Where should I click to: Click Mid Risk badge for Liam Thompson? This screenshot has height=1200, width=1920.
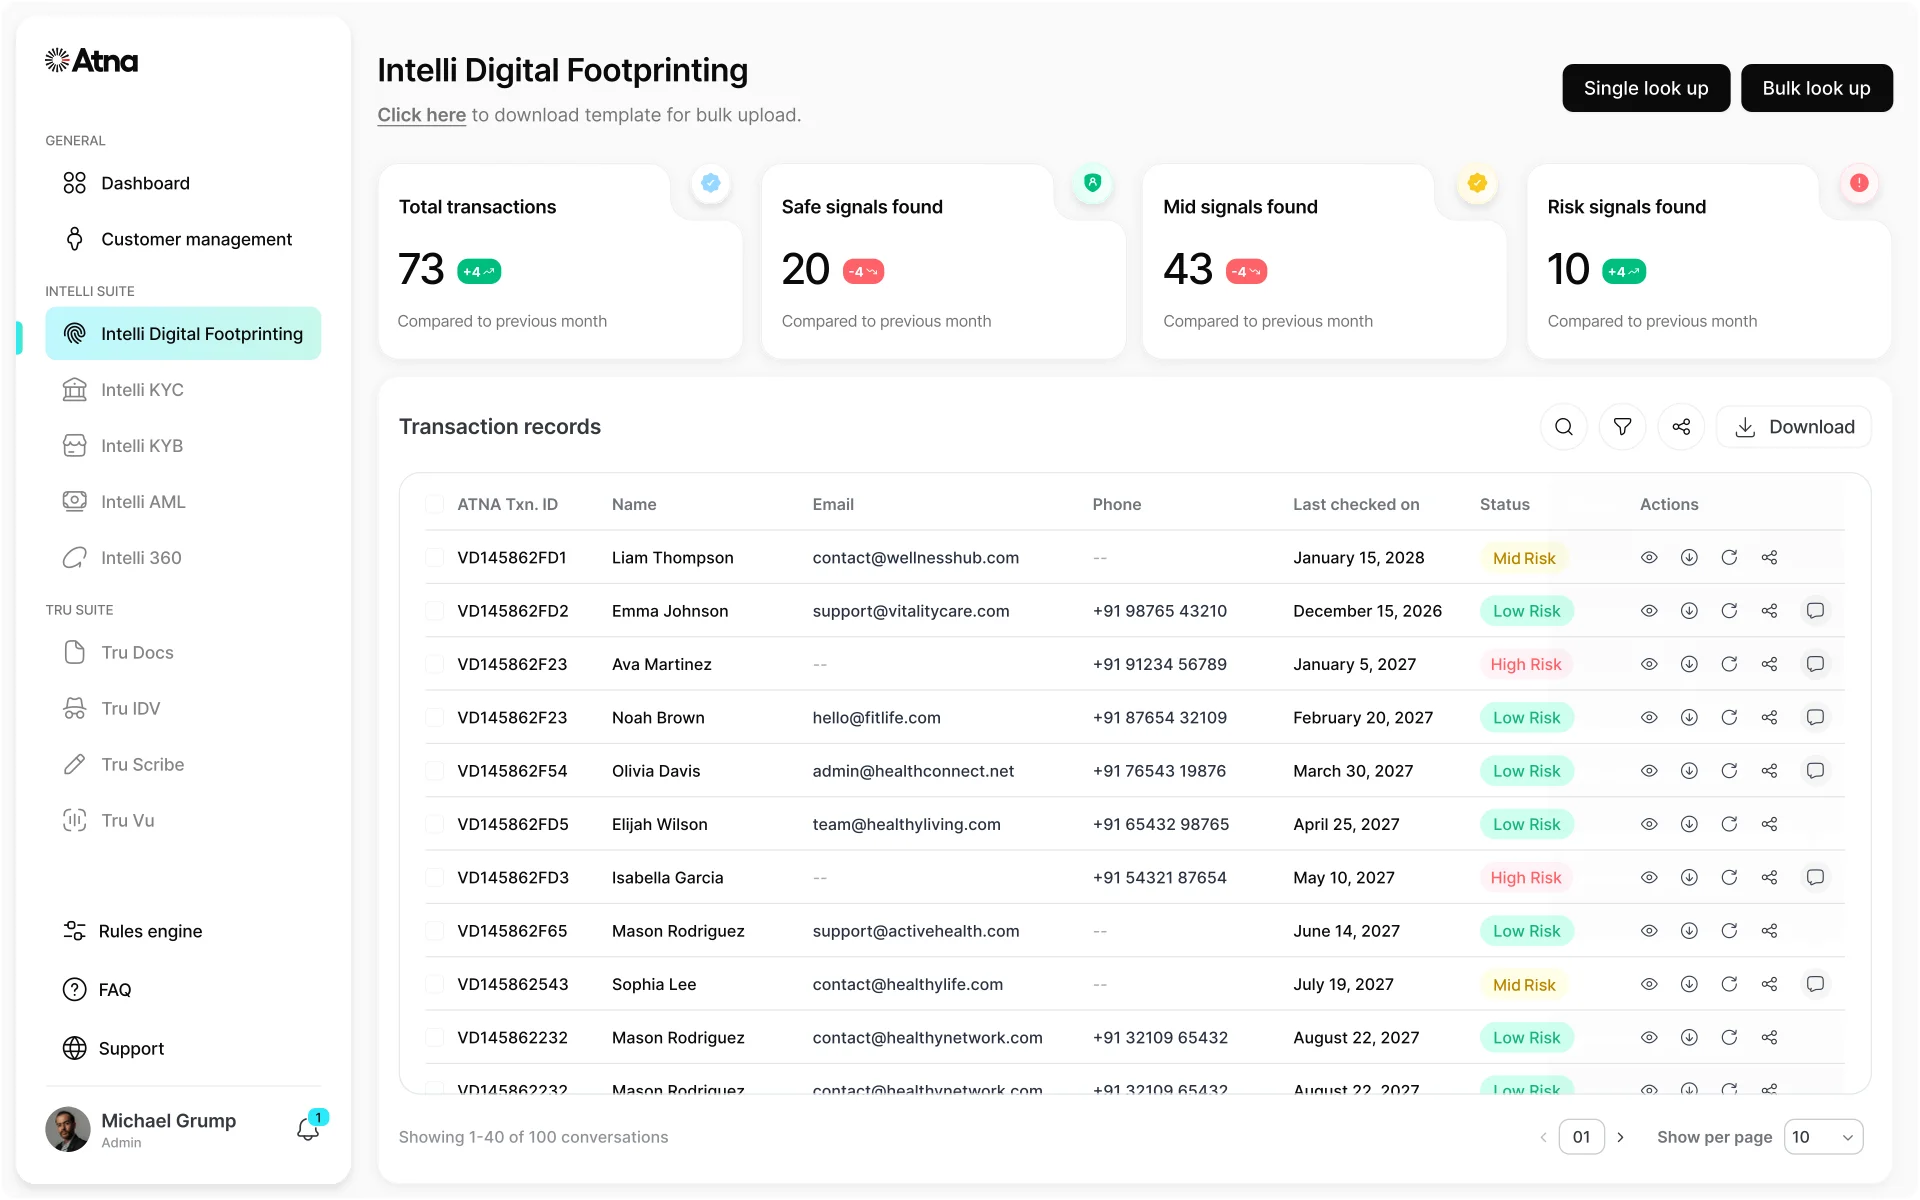click(1524, 558)
